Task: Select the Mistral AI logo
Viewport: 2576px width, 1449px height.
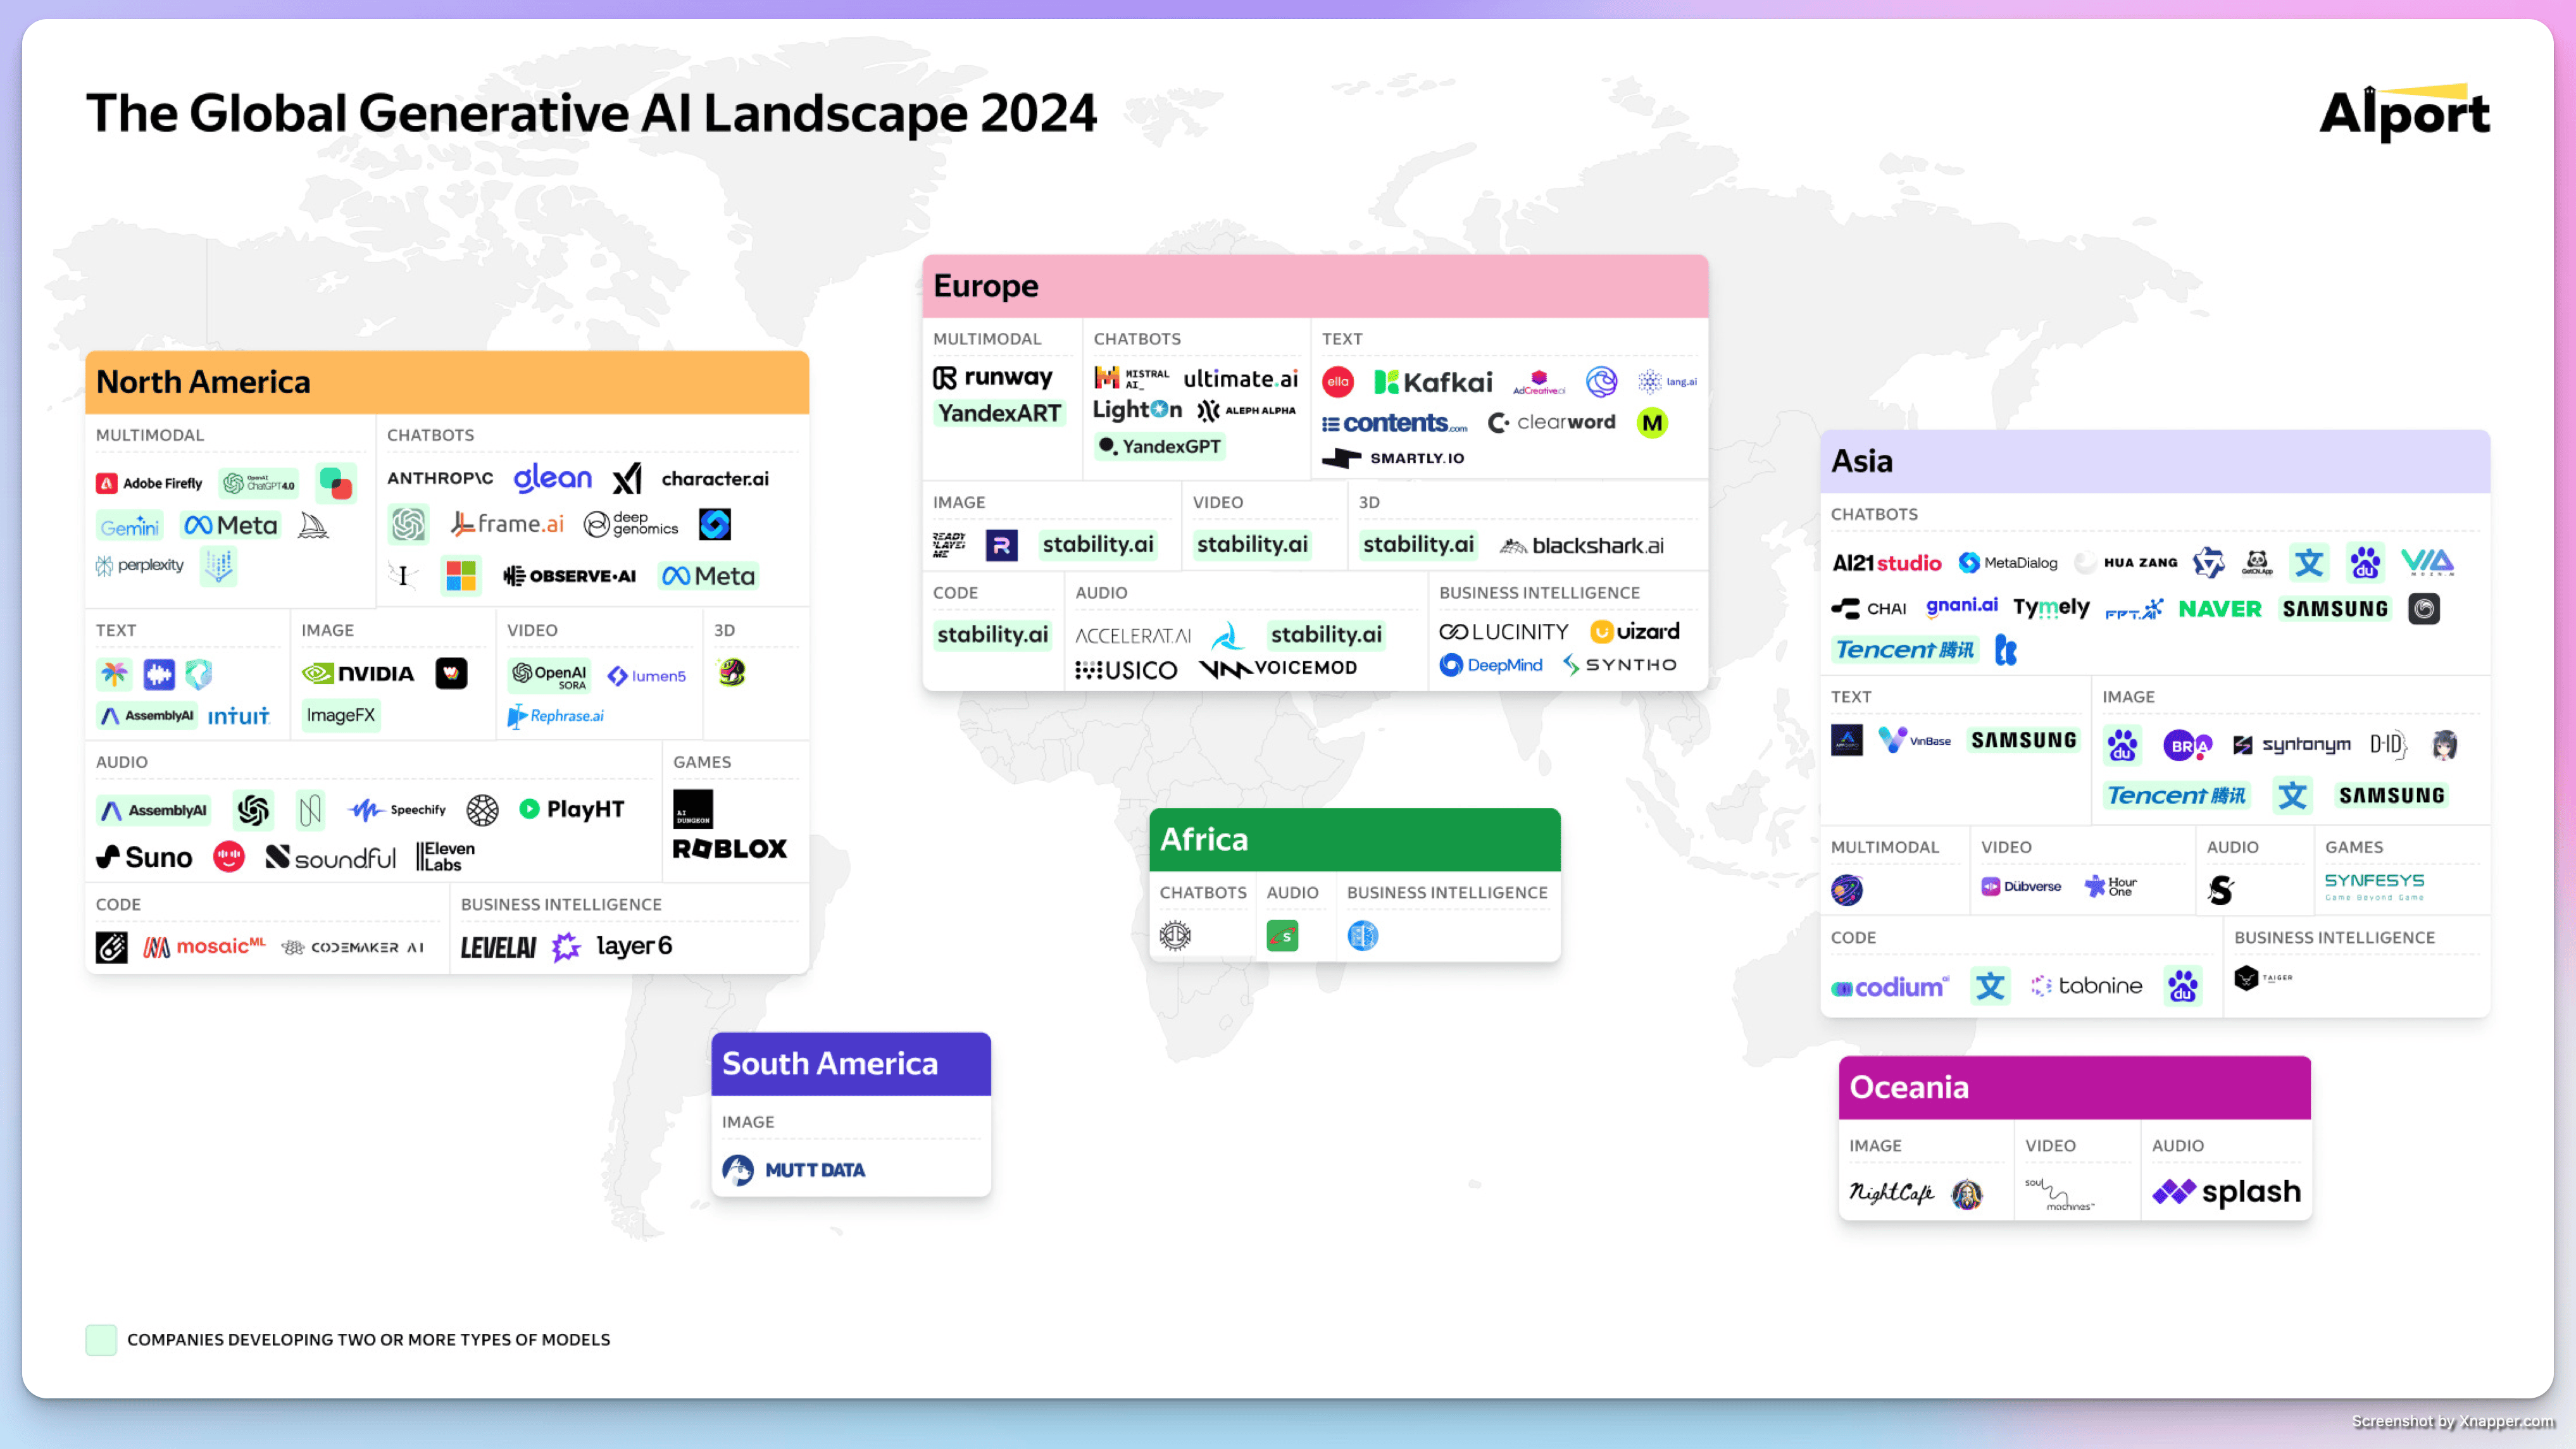Action: (x=1132, y=378)
